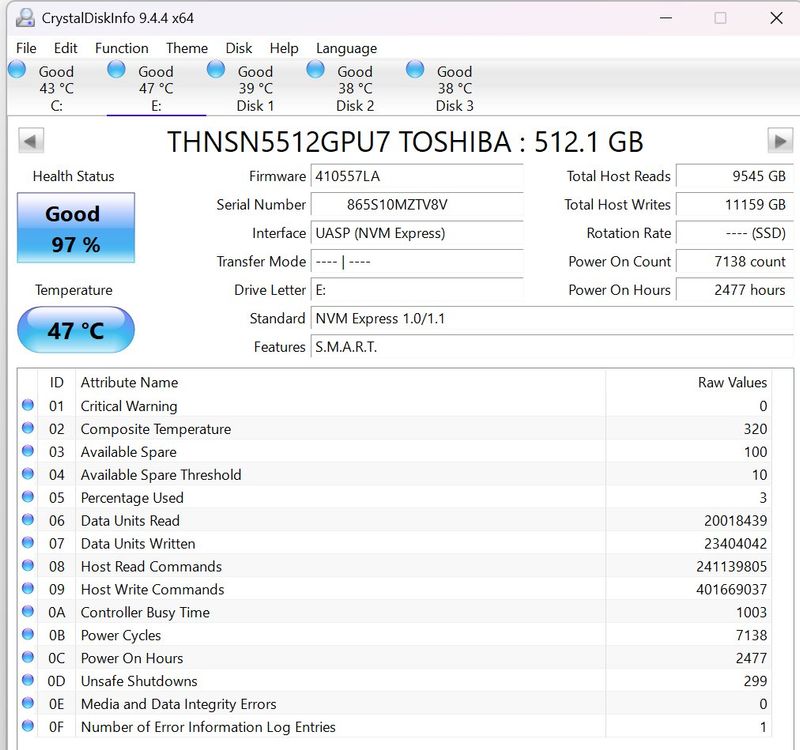
Task: Click the blue status icon above Disk 1
Action: point(215,69)
